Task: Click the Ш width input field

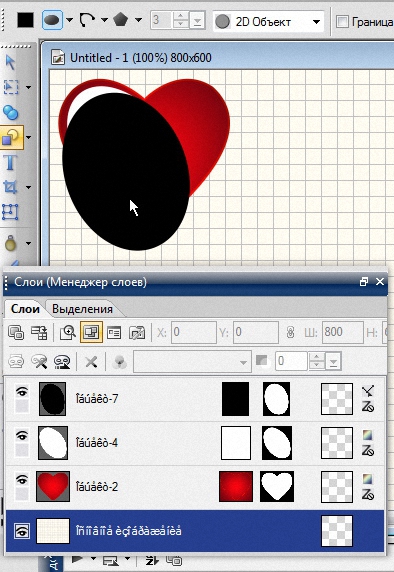Action: click(x=342, y=332)
